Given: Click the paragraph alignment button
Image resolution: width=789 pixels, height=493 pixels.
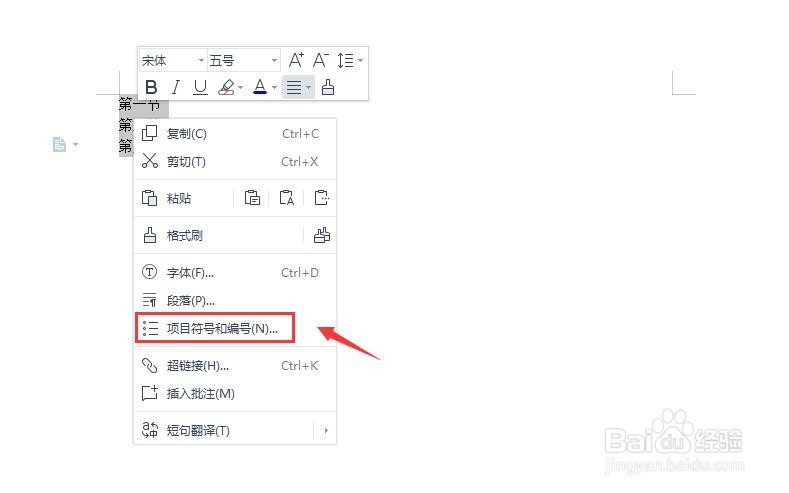Looking at the screenshot, I should pyautogui.click(x=294, y=88).
